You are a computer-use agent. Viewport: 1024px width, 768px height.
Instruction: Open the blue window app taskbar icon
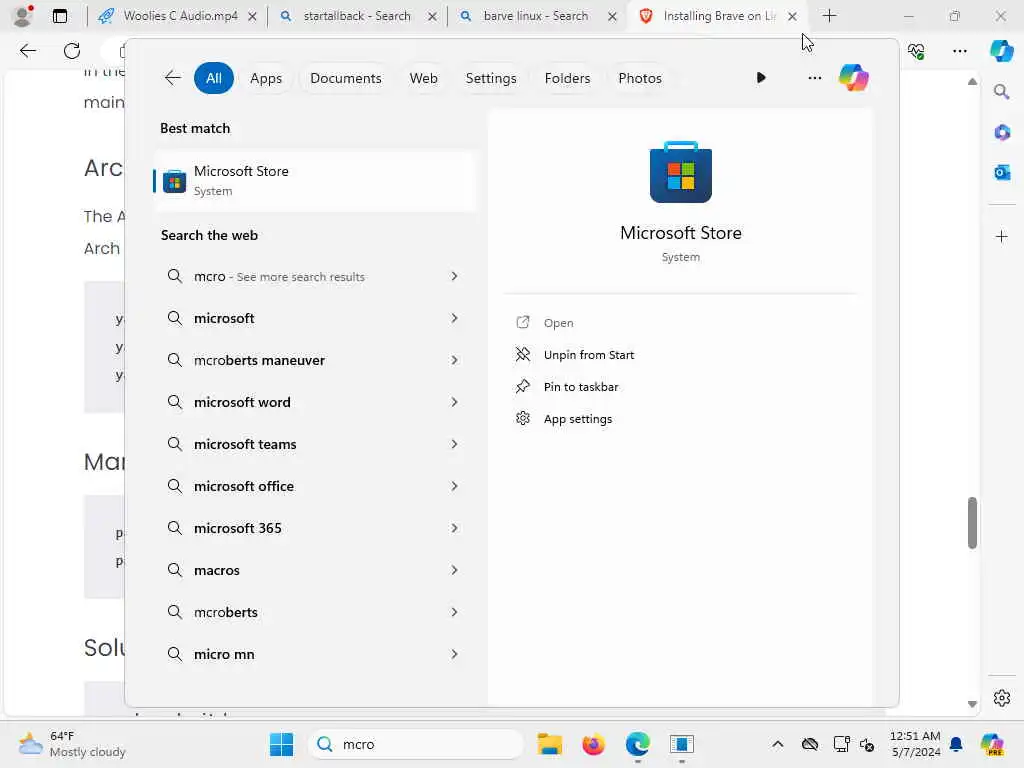point(681,744)
